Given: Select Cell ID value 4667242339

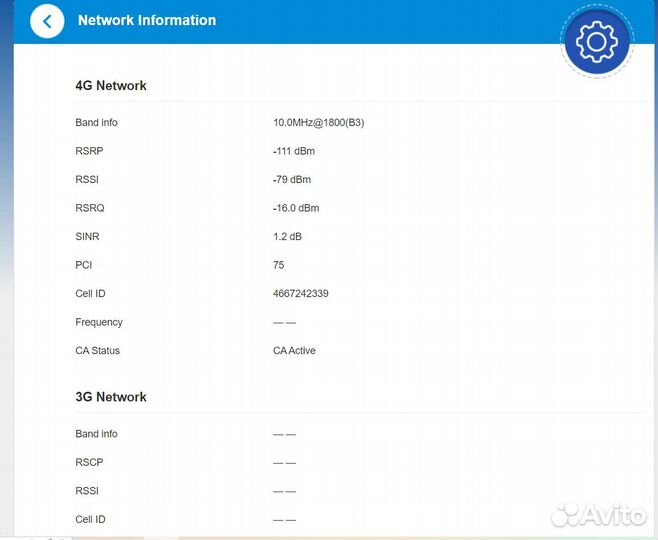Looking at the screenshot, I should [300, 294].
